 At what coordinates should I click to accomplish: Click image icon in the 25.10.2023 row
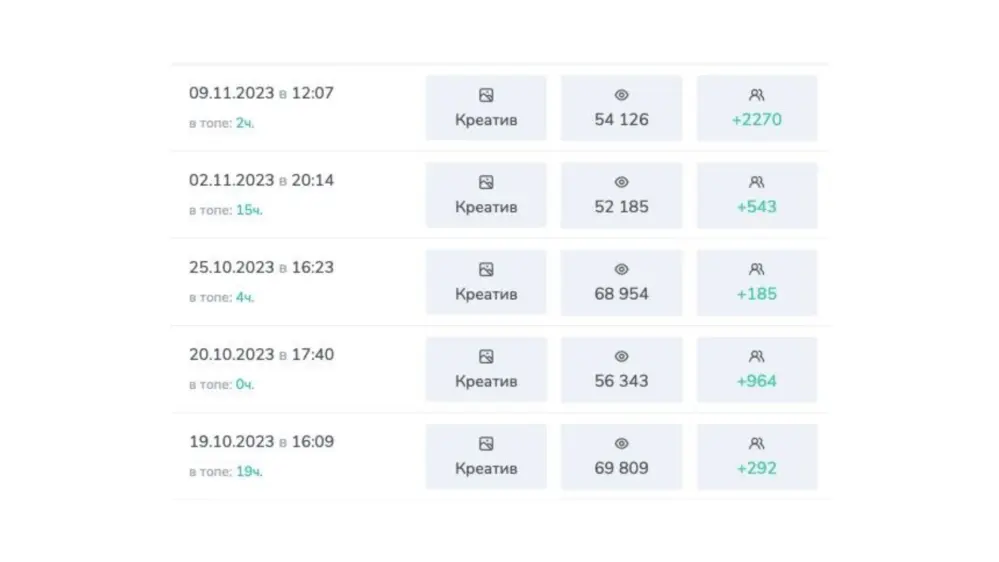point(486,270)
